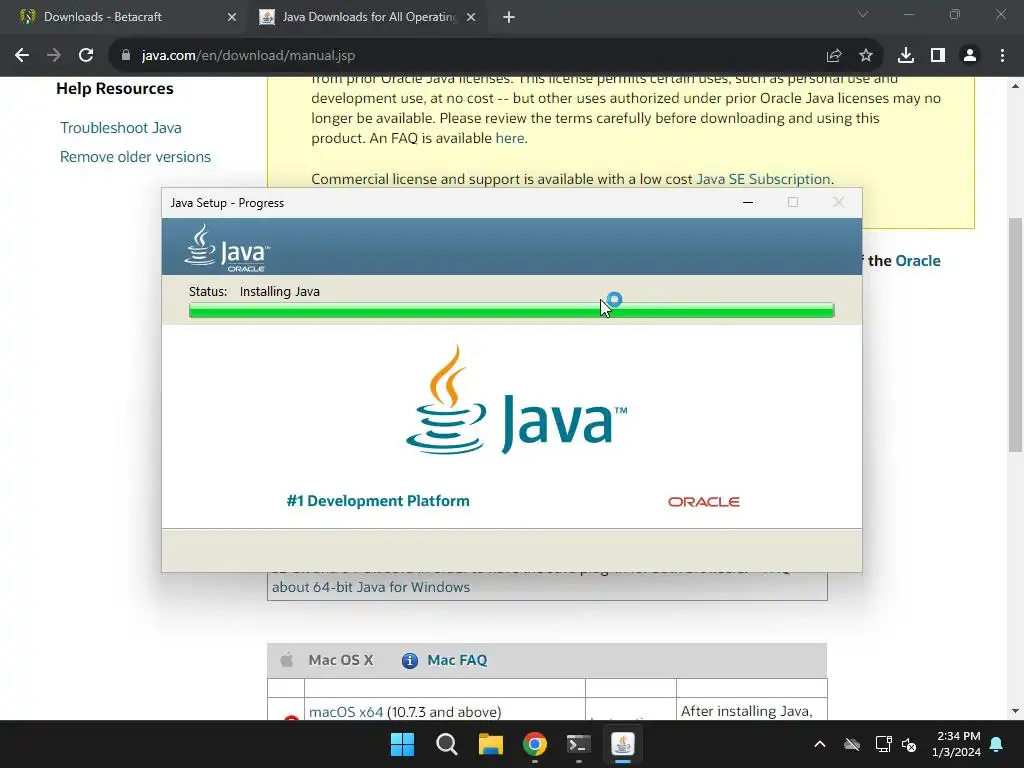The height and width of the screenshot is (768, 1024).
Task: Open Windows taskbar search
Action: click(447, 744)
